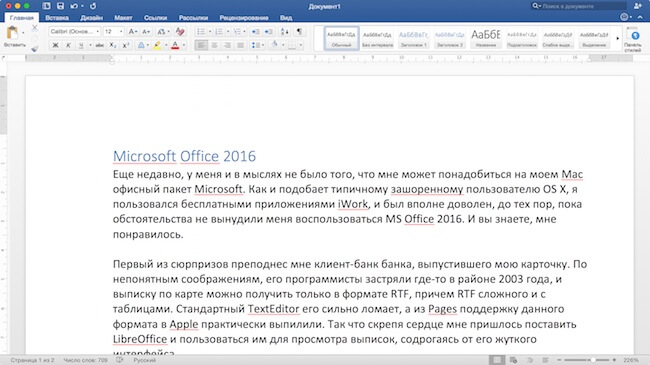Image resolution: width=650 pixels, height=365 pixels.
Task: Apply superscript X² formatting
Action: pos(126,45)
